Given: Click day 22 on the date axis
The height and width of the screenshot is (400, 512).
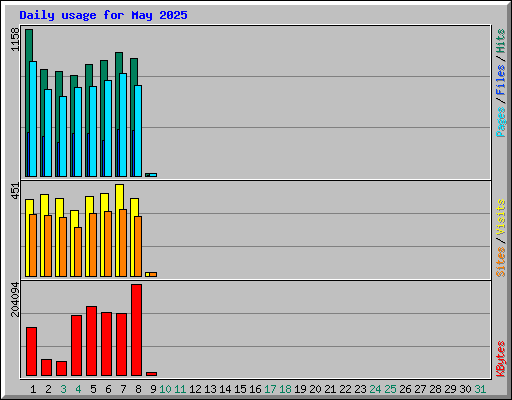Looking at the screenshot, I should click(345, 389).
